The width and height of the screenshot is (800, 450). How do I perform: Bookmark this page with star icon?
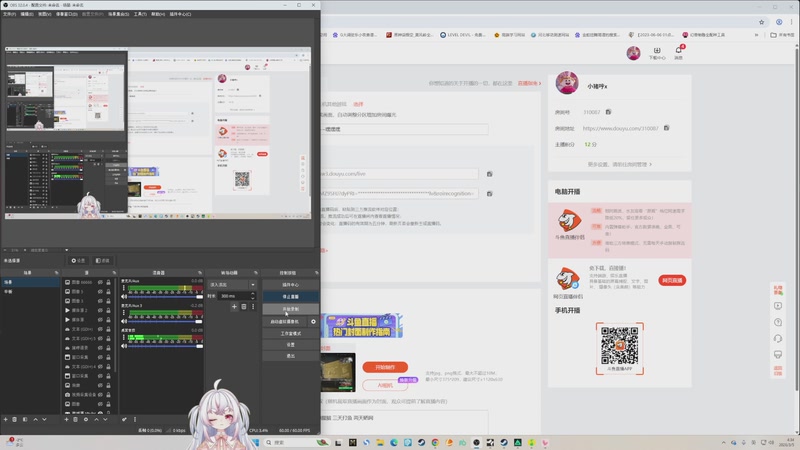[761, 22]
